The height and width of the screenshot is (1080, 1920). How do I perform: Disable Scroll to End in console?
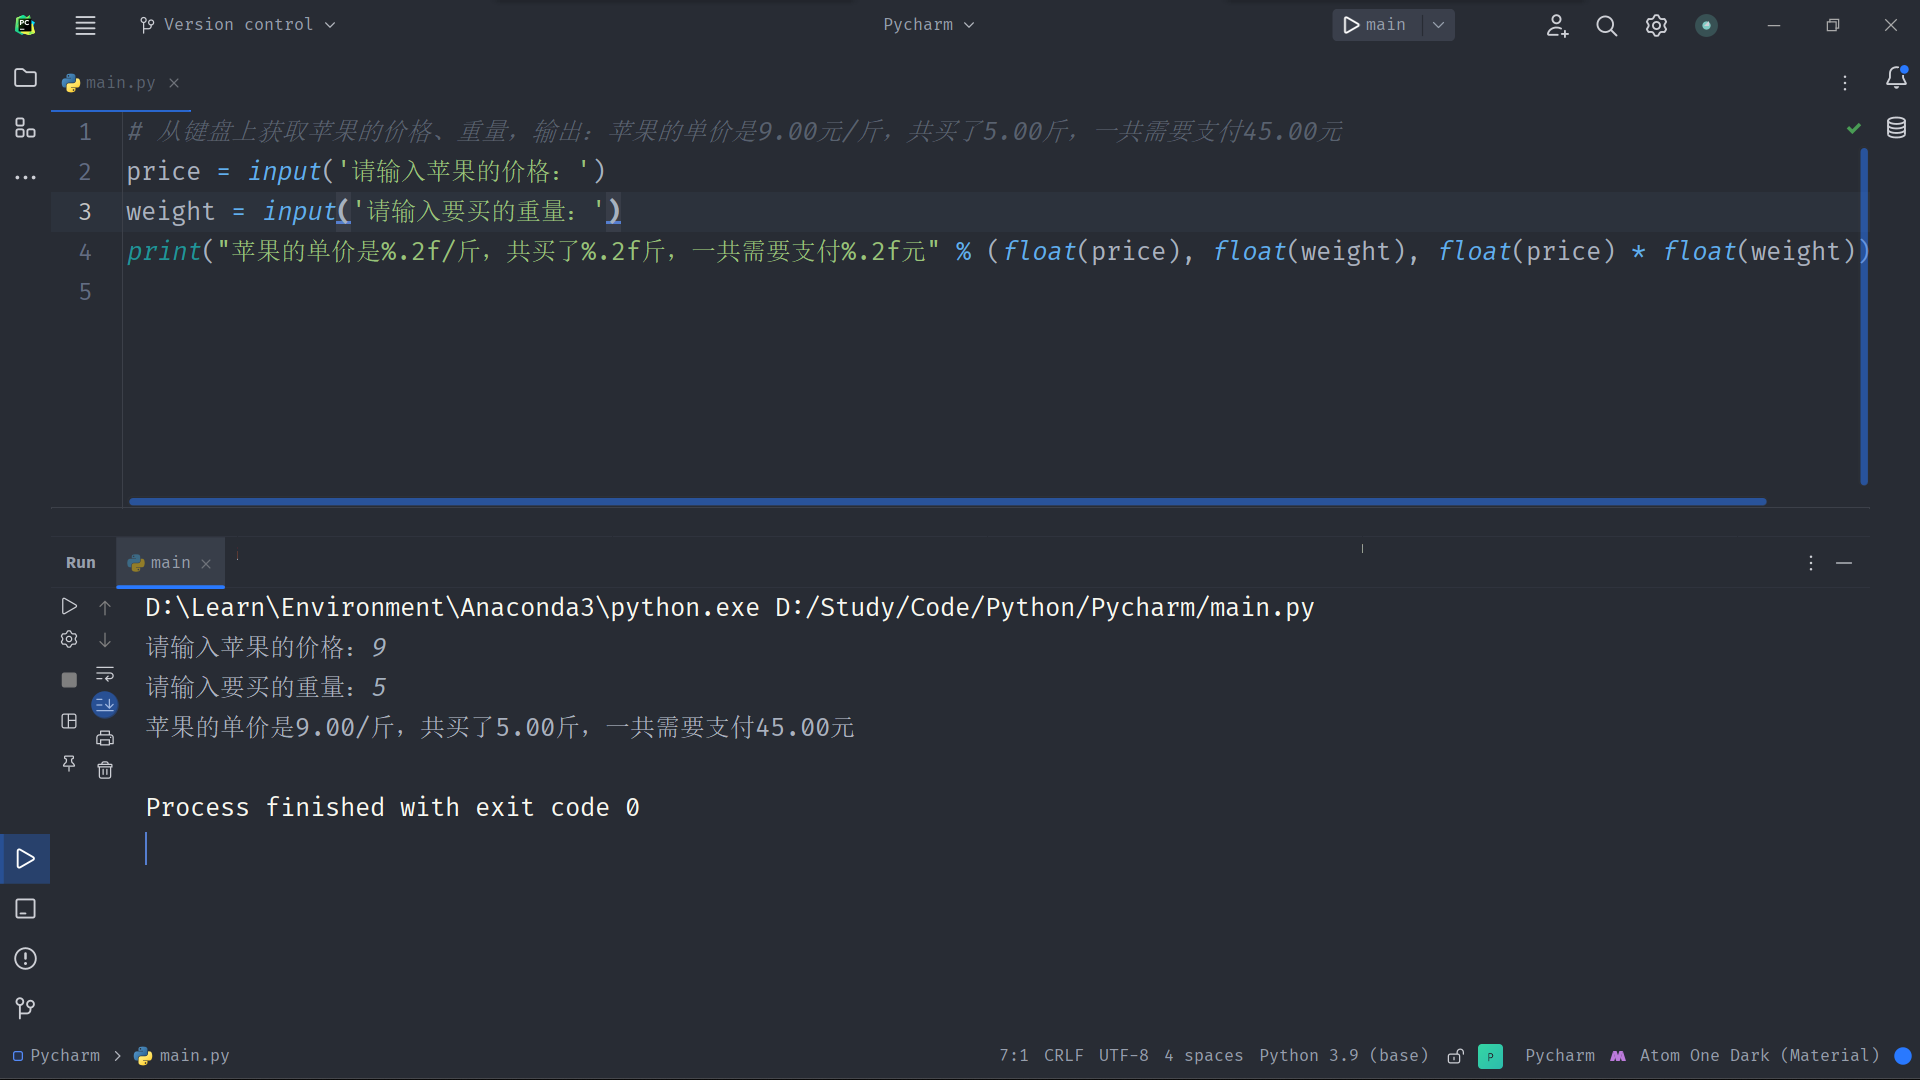pyautogui.click(x=105, y=704)
